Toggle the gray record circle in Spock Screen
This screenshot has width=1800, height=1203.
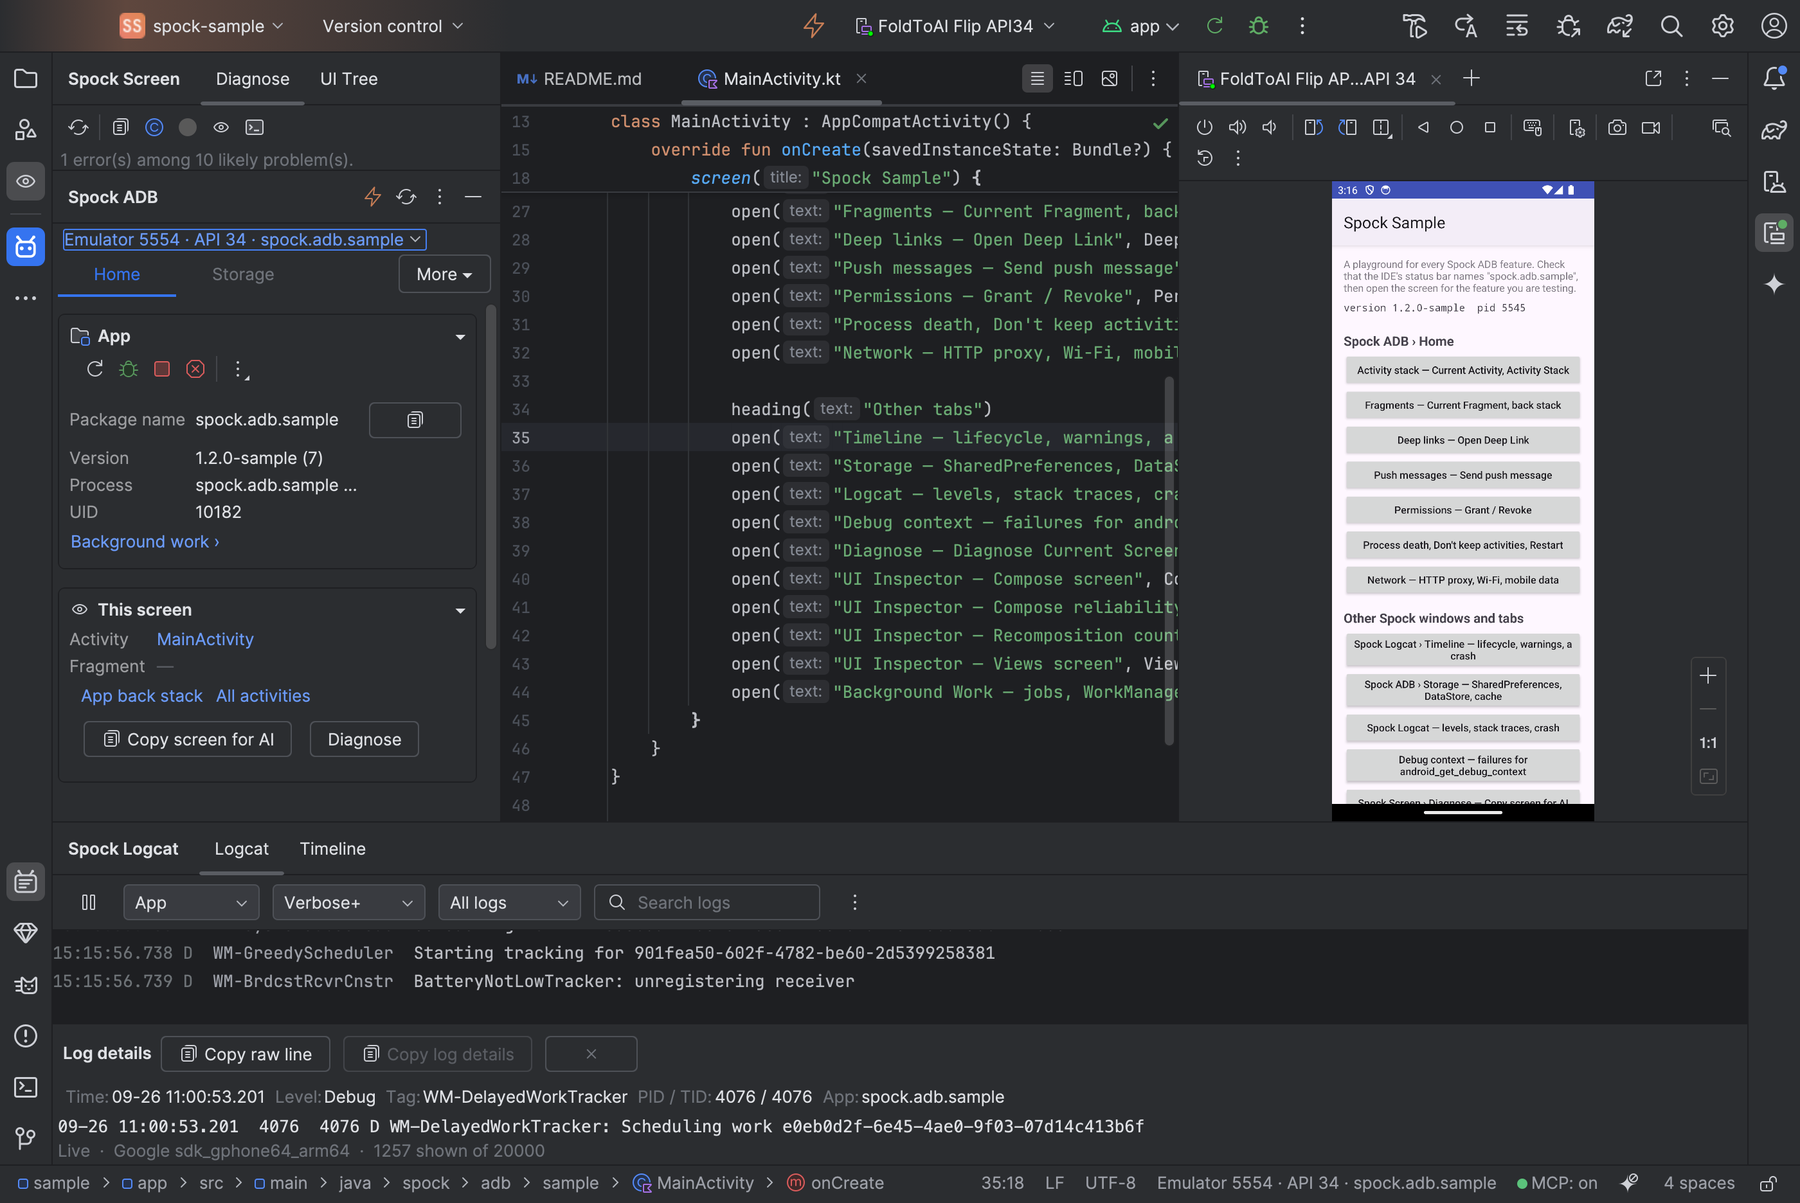[187, 127]
